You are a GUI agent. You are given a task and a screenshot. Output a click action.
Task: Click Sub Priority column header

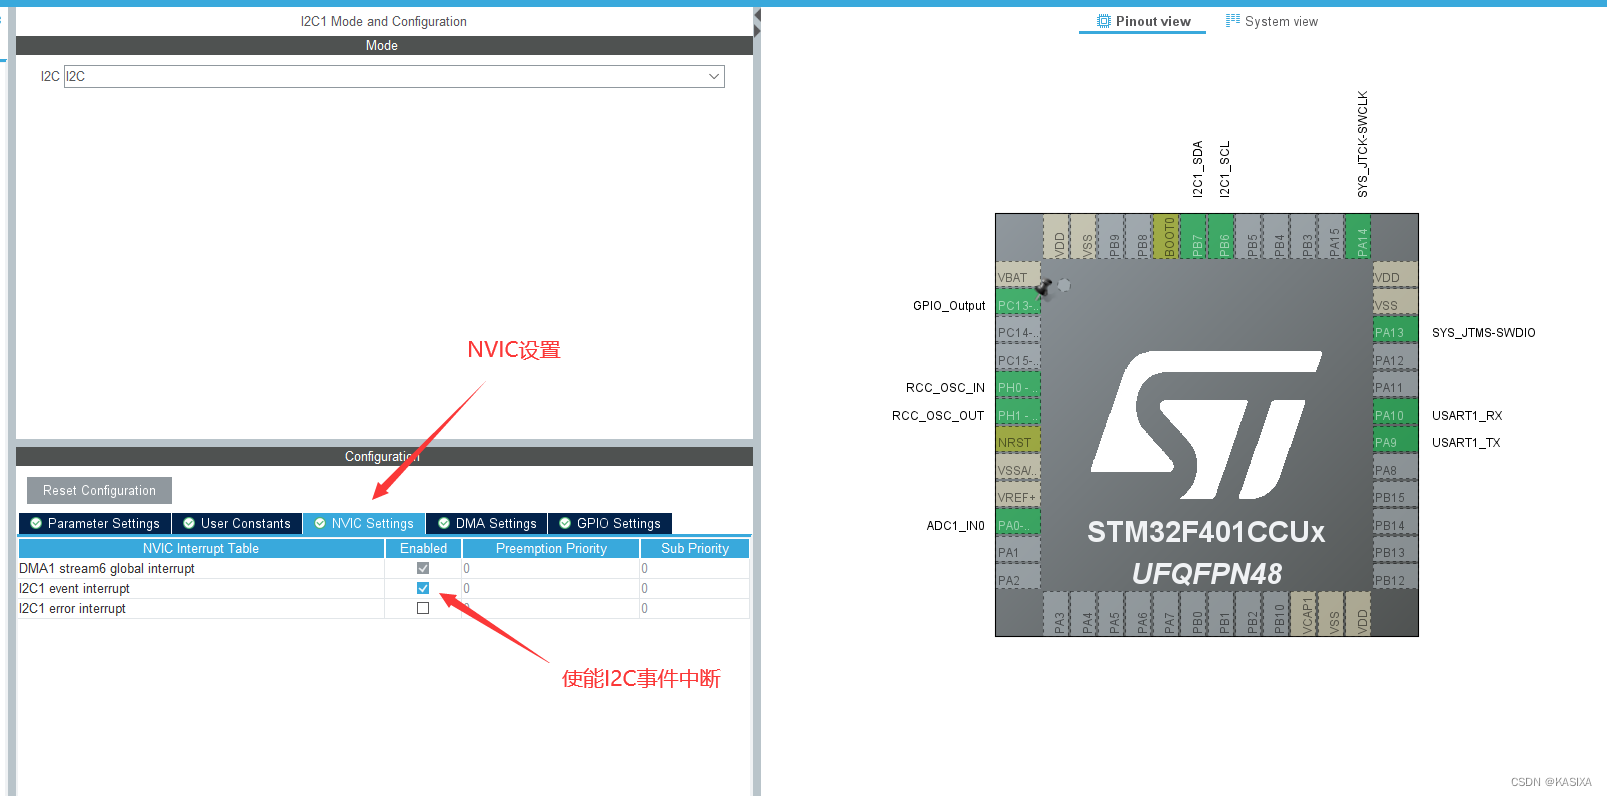coord(695,548)
